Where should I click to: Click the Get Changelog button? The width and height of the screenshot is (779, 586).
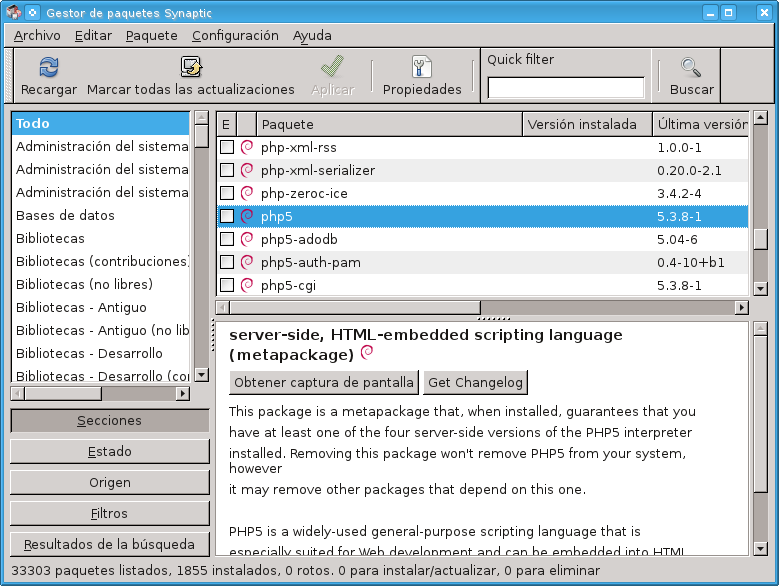475,382
